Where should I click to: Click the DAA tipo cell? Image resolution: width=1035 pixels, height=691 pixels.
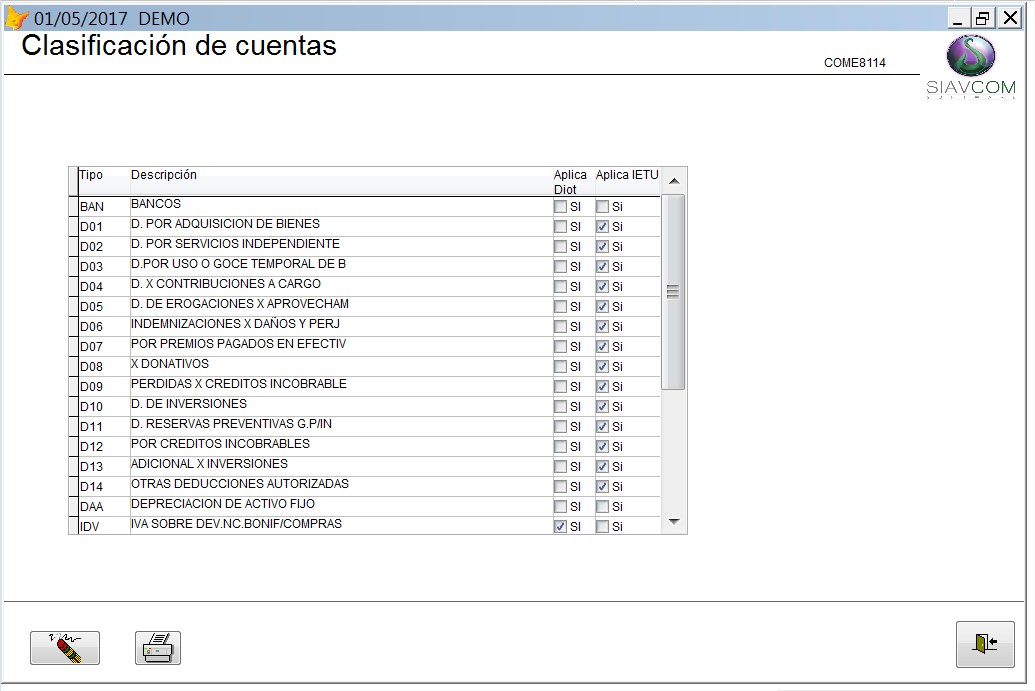point(104,506)
